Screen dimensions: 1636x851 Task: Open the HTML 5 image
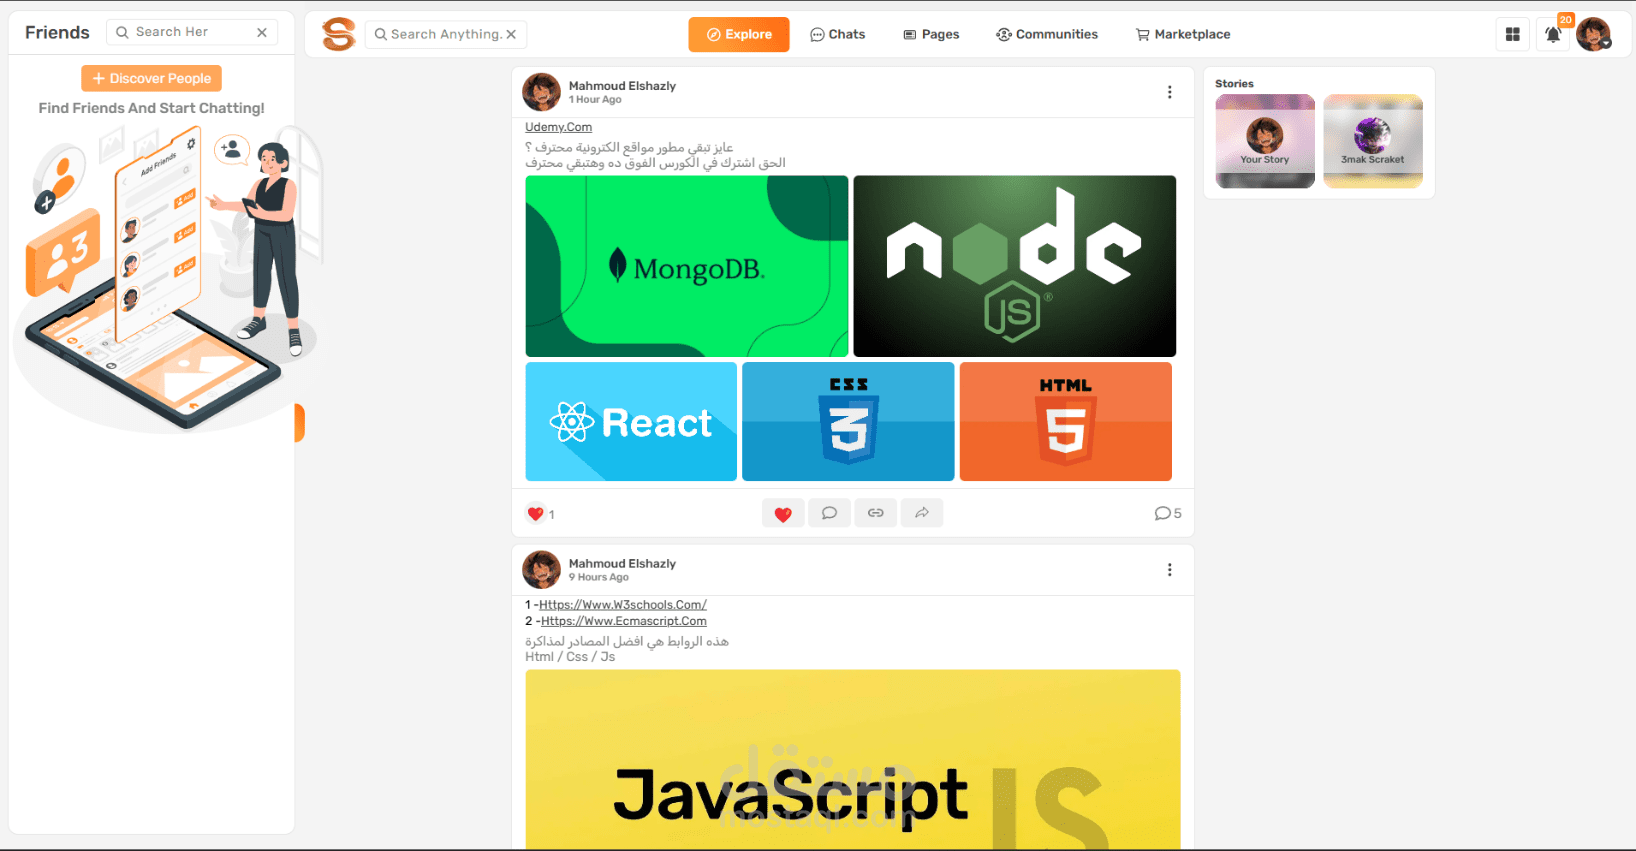[x=1066, y=421]
